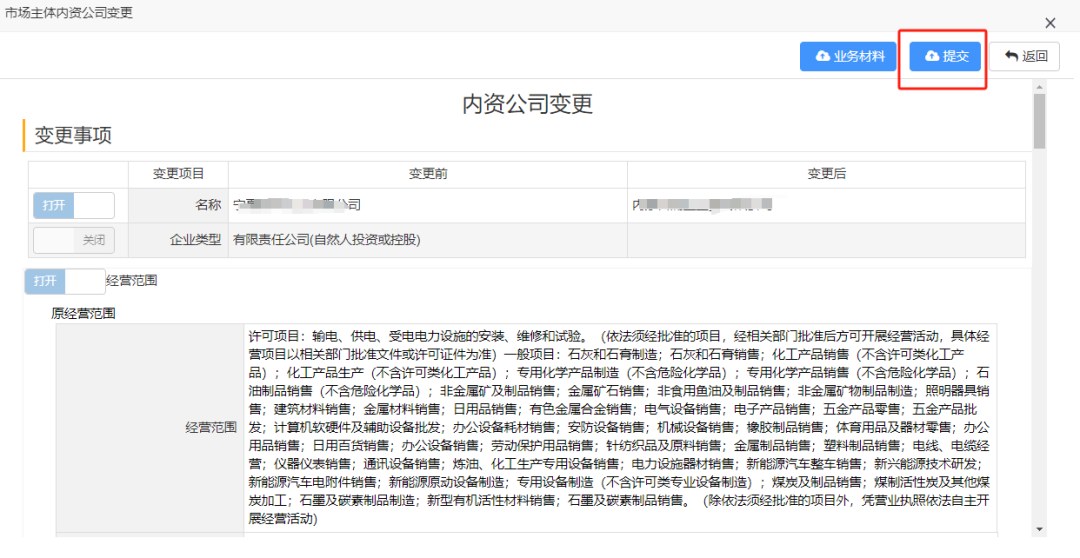The image size is (1080, 558).
Task: Submit the form with 提交 button
Action: pos(945,56)
